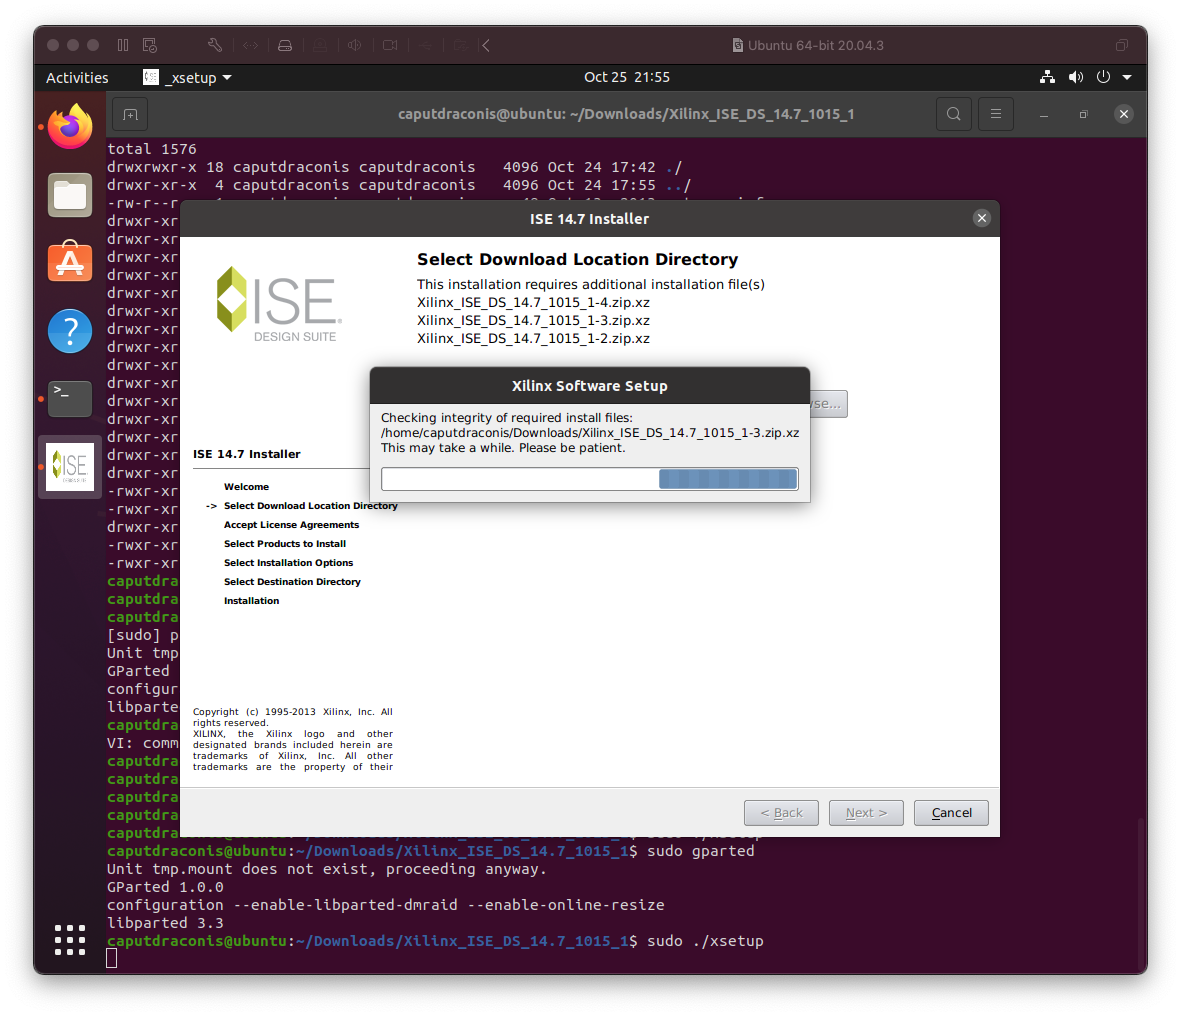The height and width of the screenshot is (1016, 1181).
Task: Click the Ubuntu 64-bit 20.04.3 window title
Action: (816, 45)
